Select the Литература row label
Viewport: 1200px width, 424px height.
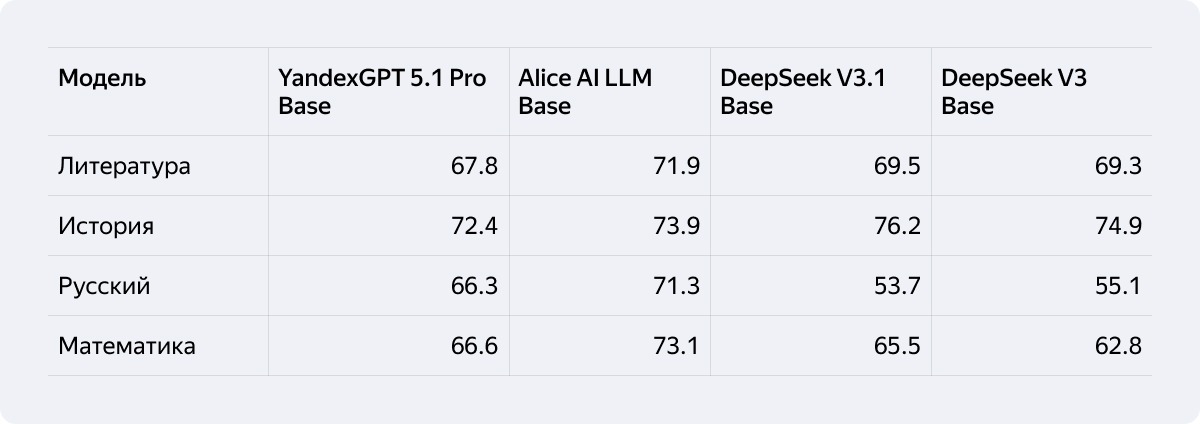124,166
